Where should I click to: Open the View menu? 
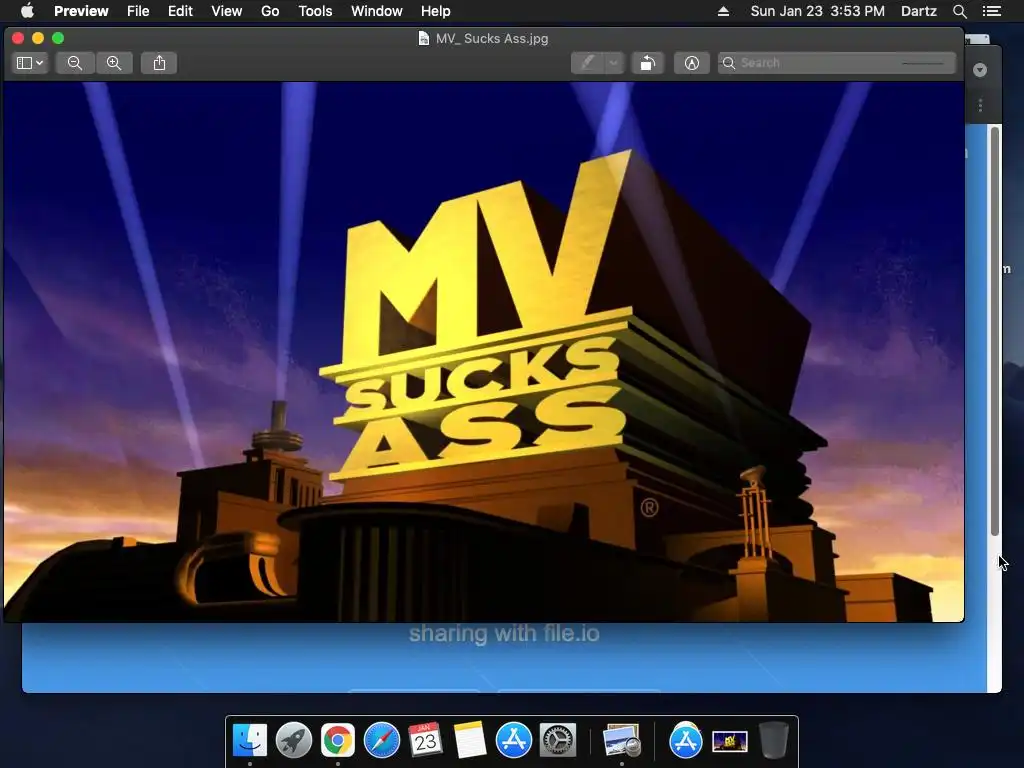(x=227, y=11)
